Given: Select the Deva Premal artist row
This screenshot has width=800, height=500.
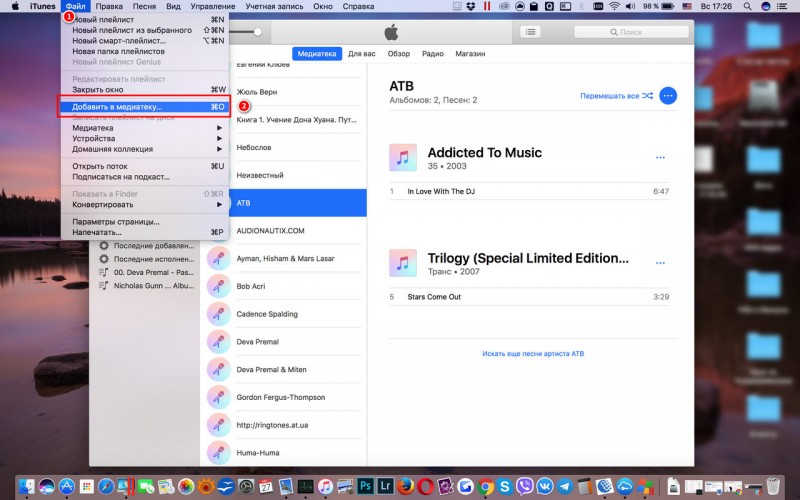Looking at the screenshot, I should [x=284, y=342].
